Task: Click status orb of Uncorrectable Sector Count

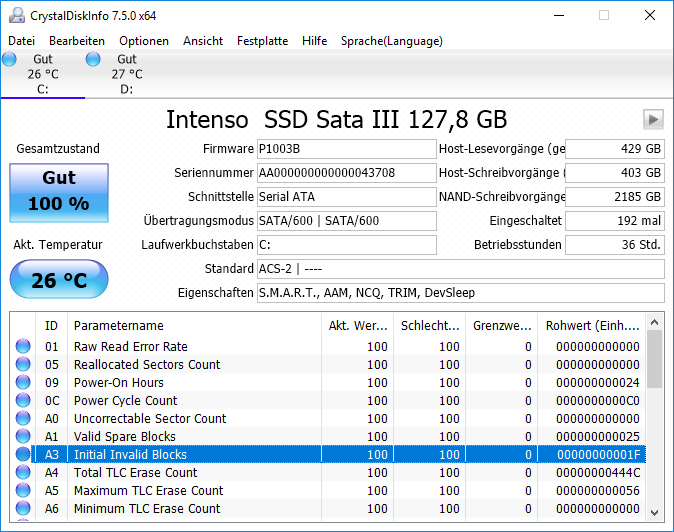Action: point(23,418)
